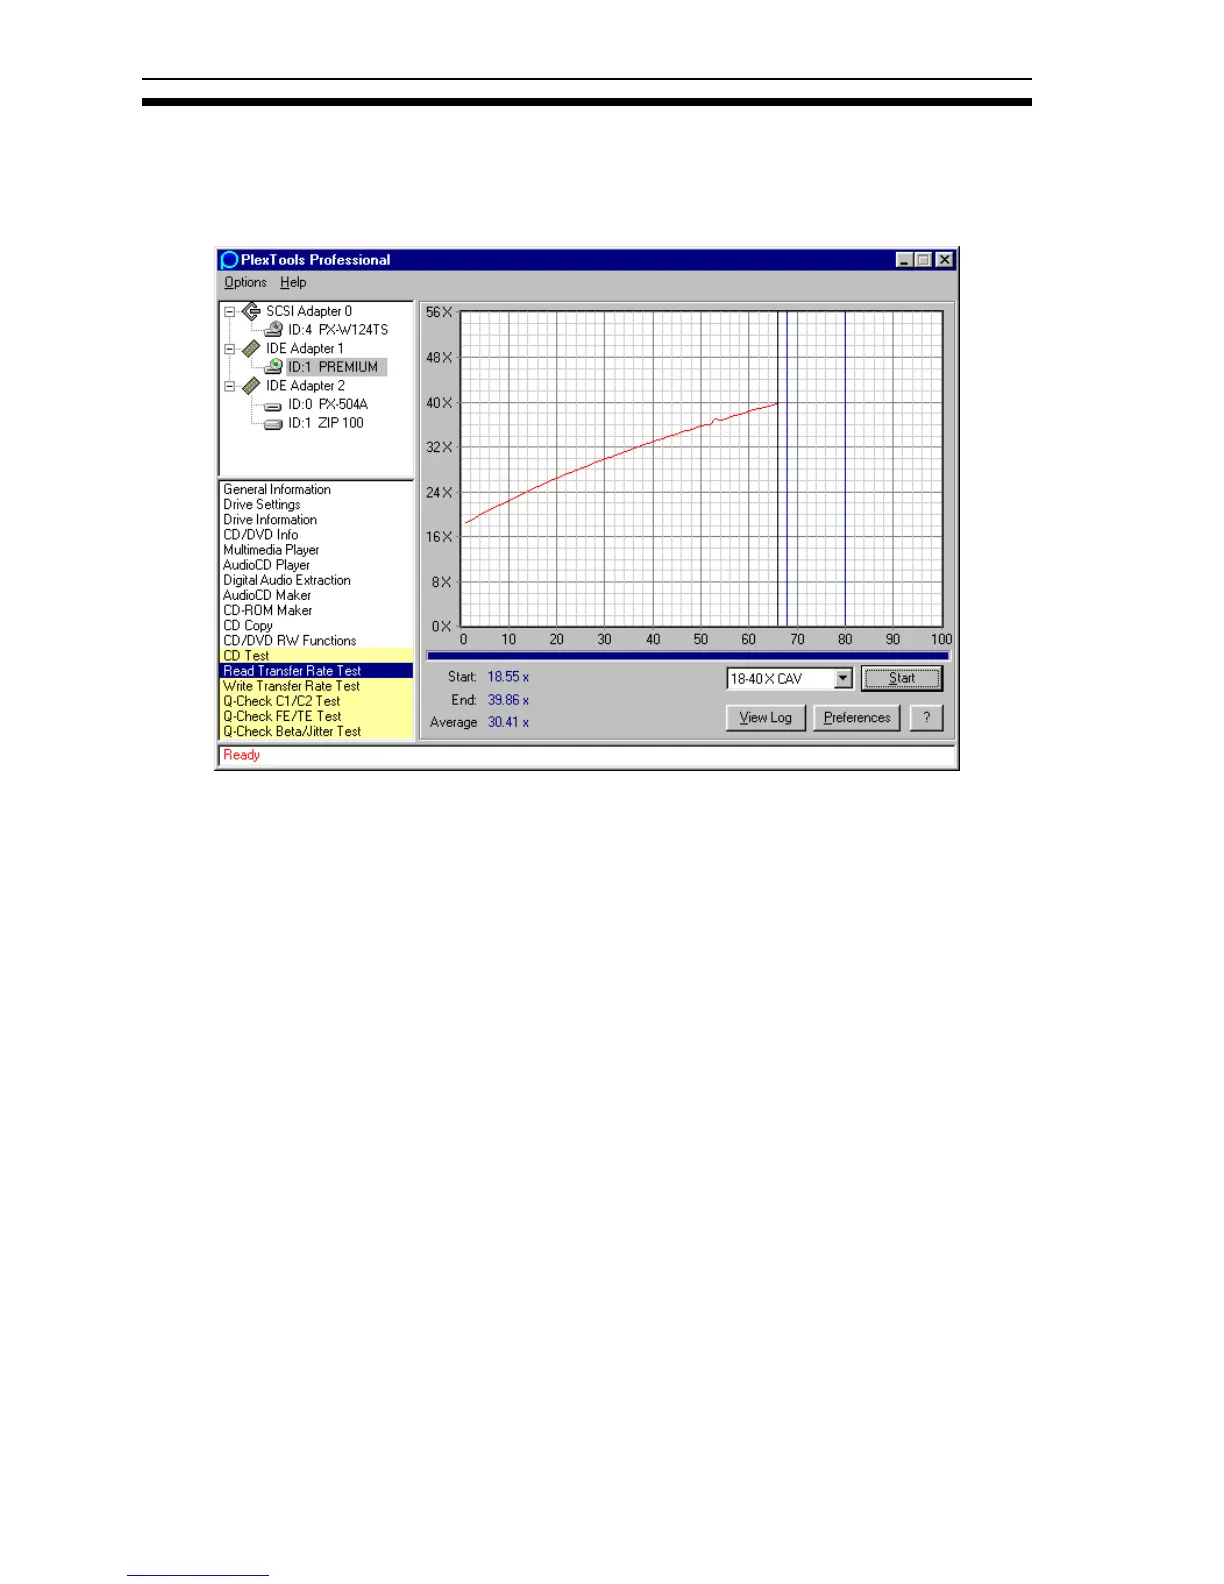Open Digital Audio Extraction
1224x1584 pixels.
click(x=287, y=580)
